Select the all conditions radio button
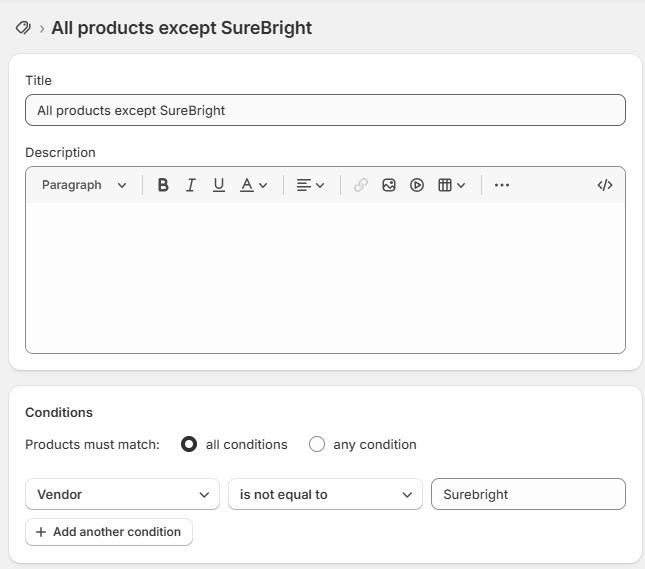Viewport: 645px width, 569px height. 189,444
